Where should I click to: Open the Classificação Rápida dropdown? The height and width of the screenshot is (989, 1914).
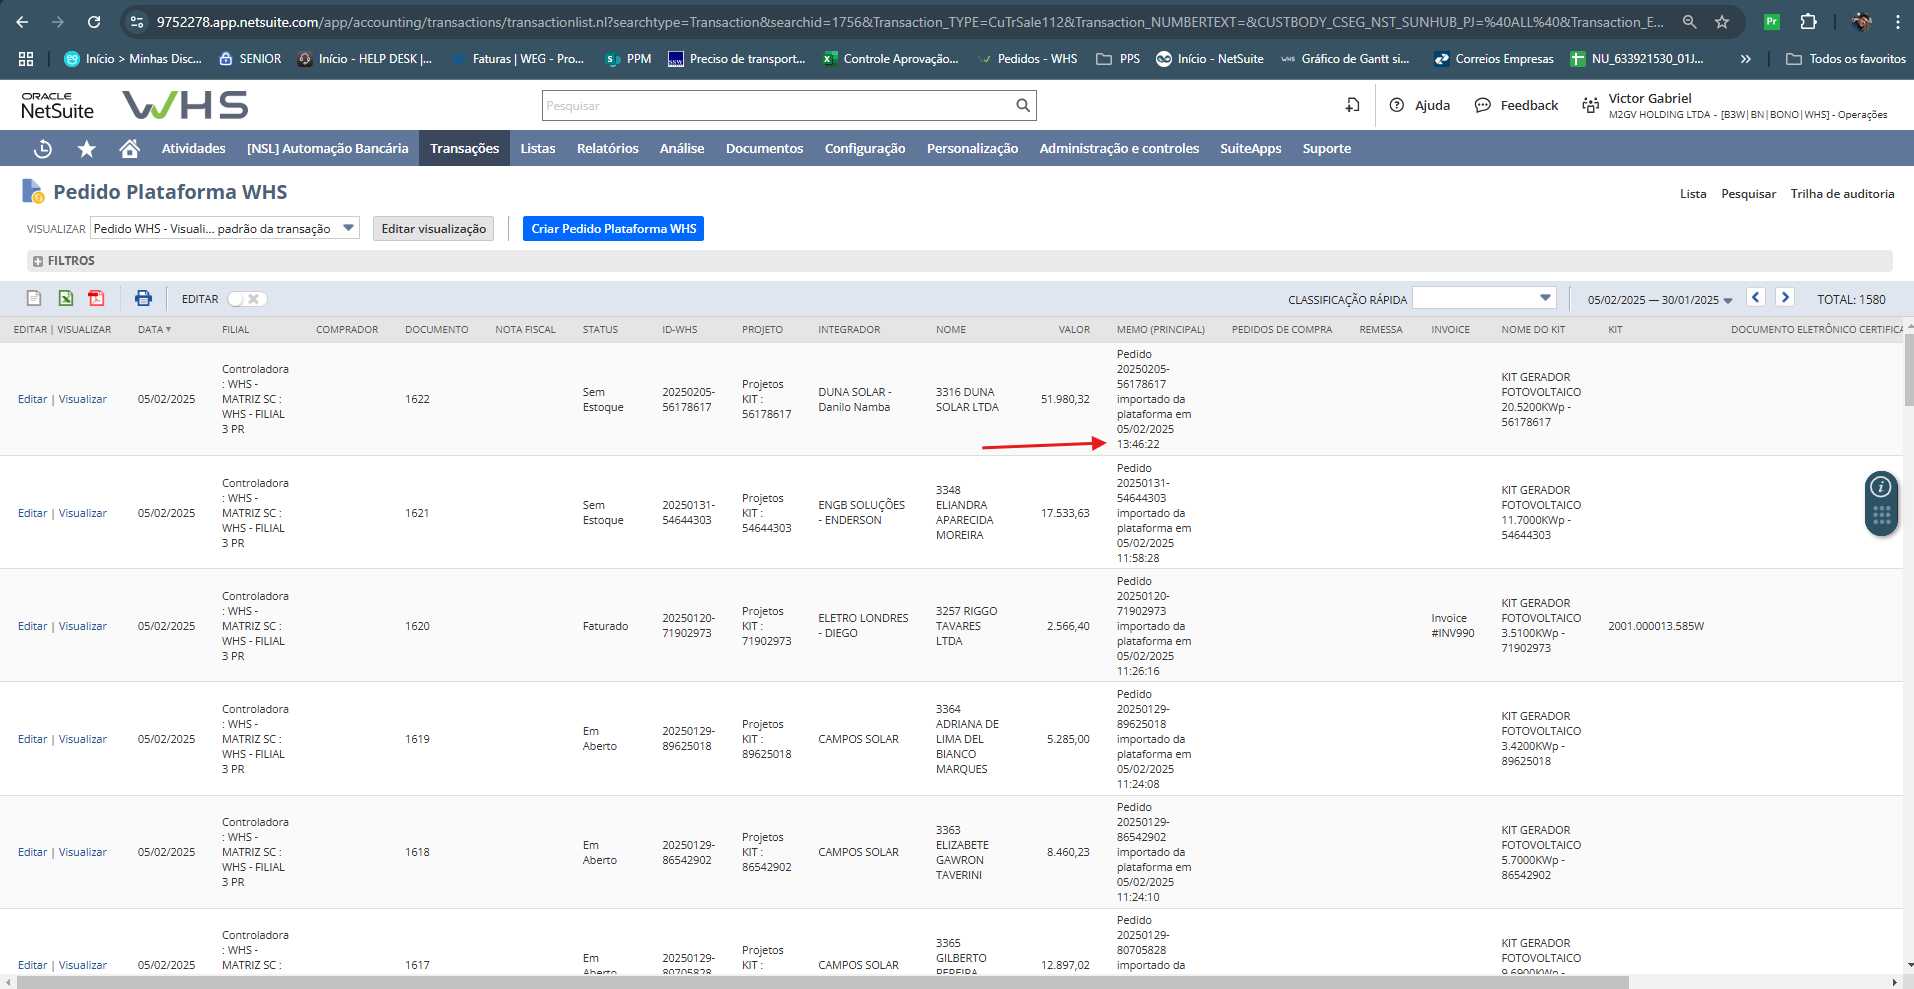tap(1484, 298)
